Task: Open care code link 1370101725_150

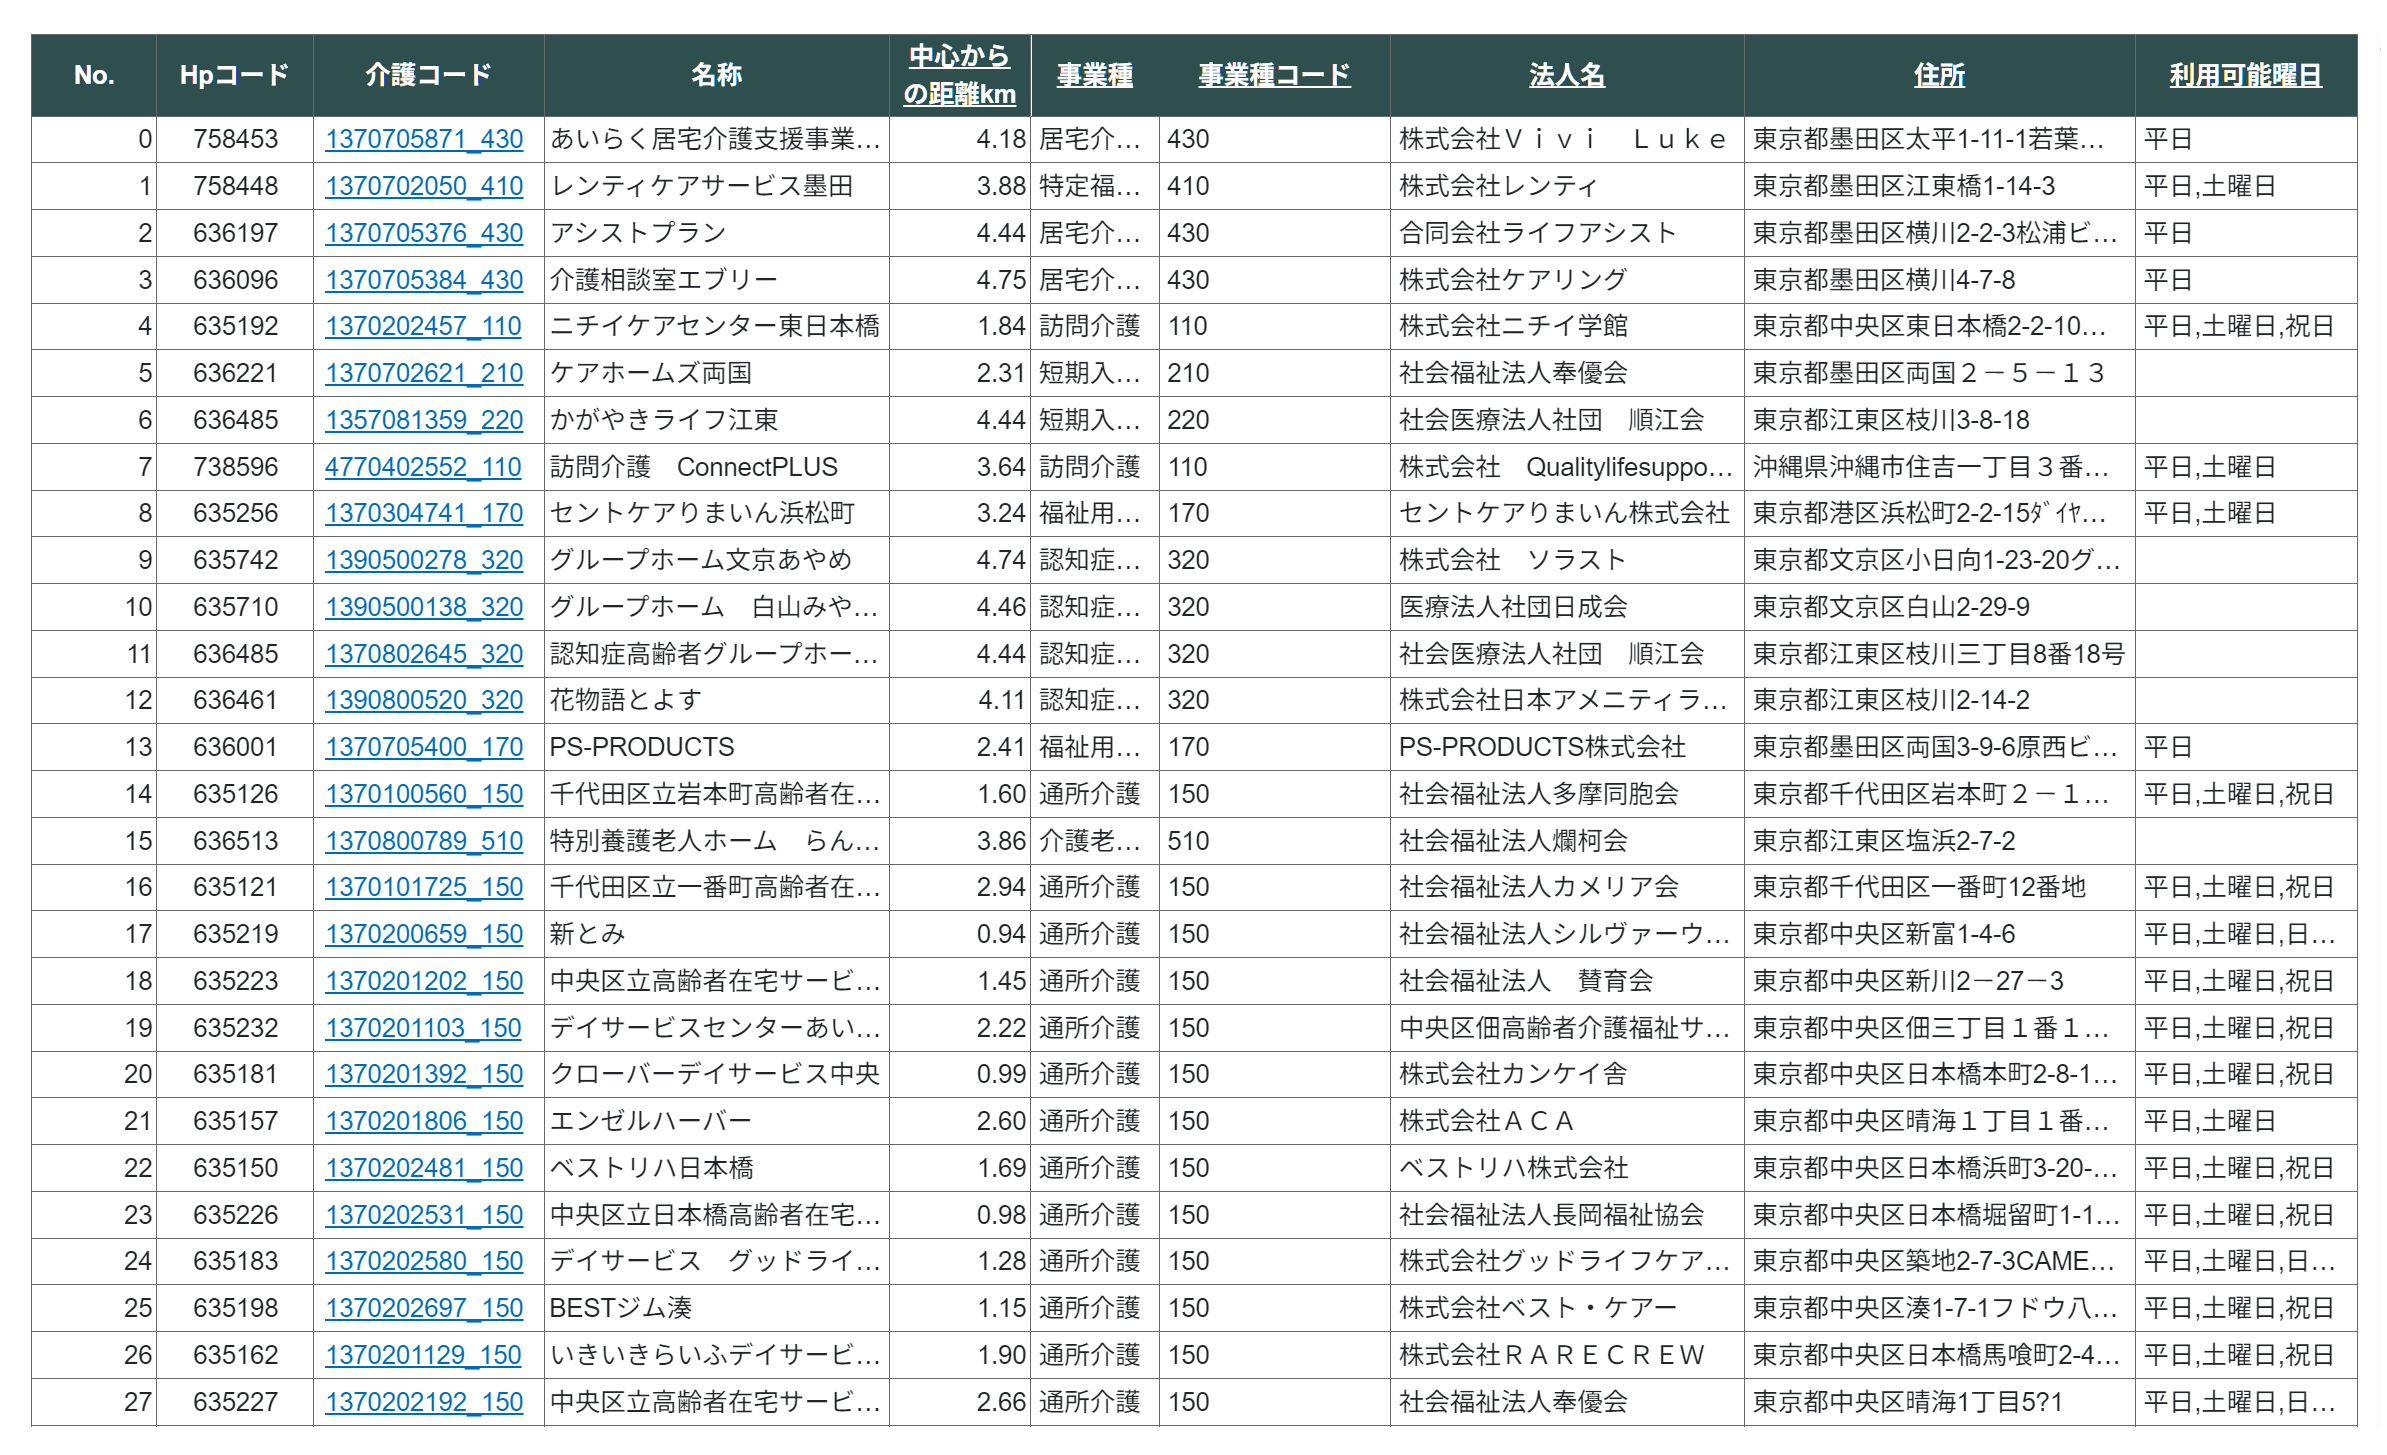Action: 424,887
